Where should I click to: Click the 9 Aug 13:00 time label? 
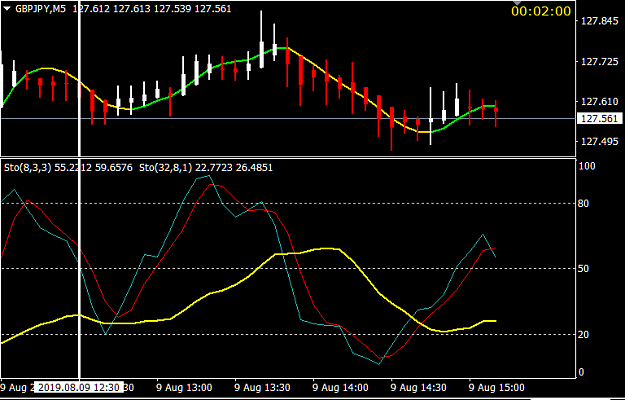[x=184, y=387]
